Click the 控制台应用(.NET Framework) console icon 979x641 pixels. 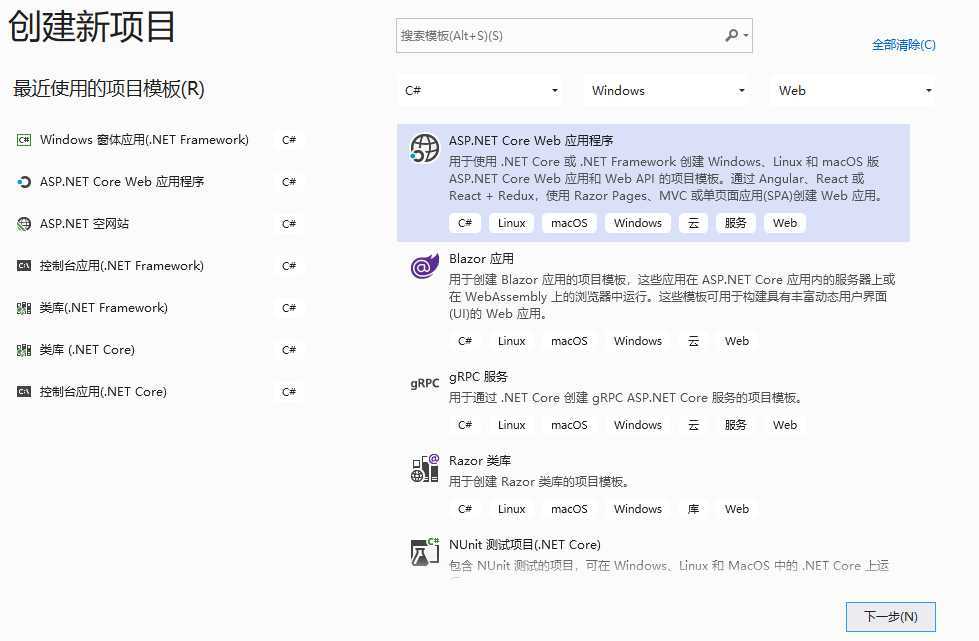(x=24, y=266)
